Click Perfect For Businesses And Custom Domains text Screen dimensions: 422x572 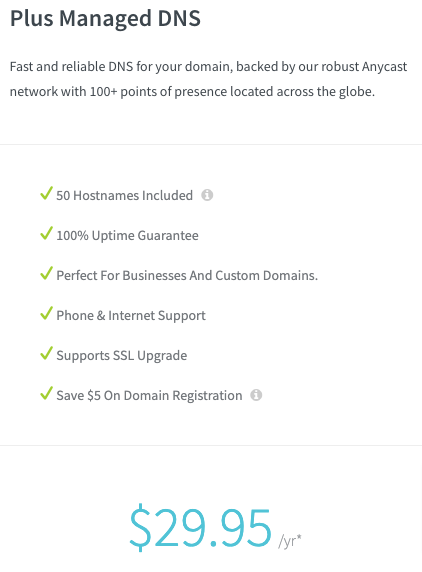187,275
